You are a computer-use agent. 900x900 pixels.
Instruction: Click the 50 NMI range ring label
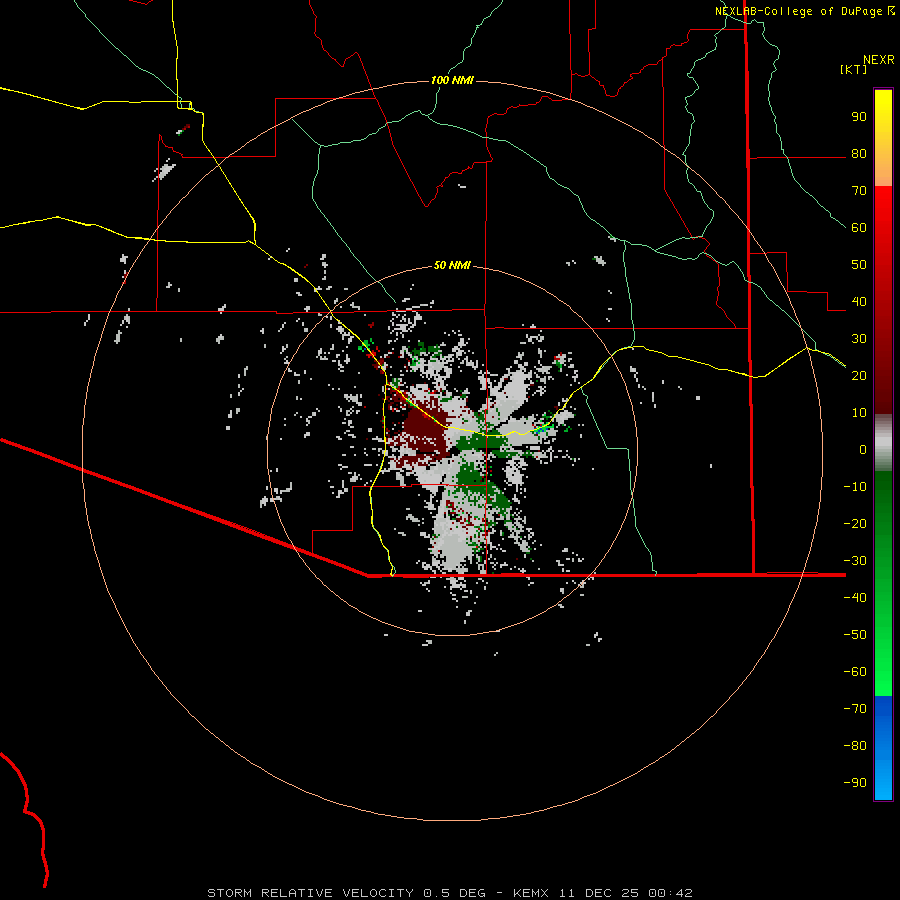(452, 265)
